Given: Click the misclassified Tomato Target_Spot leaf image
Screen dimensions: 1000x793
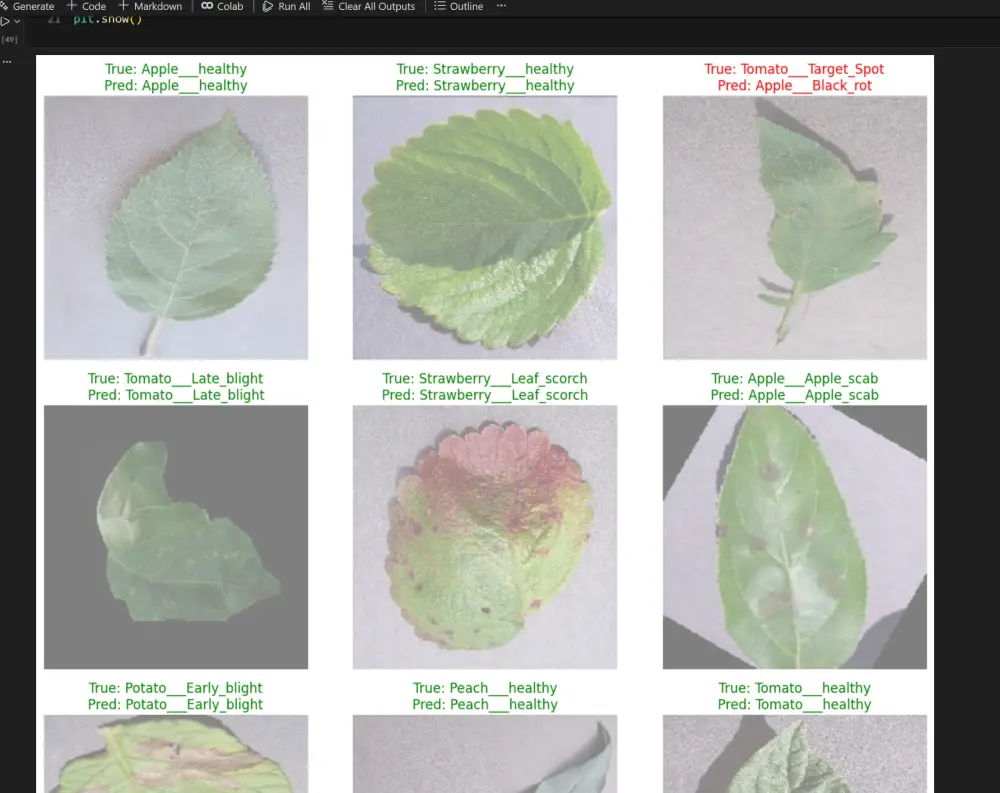Looking at the screenshot, I should 795,228.
